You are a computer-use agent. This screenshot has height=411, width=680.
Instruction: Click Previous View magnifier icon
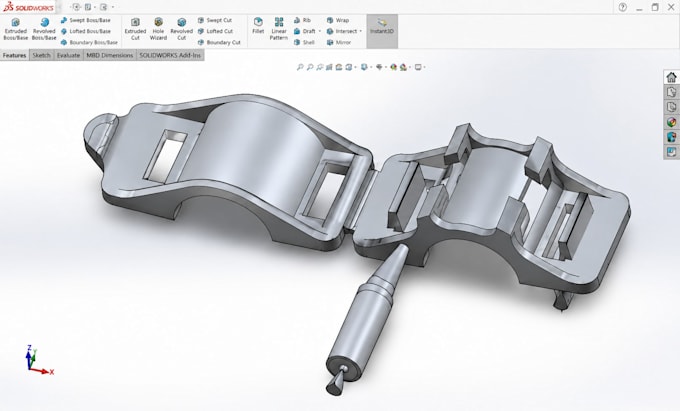320,67
